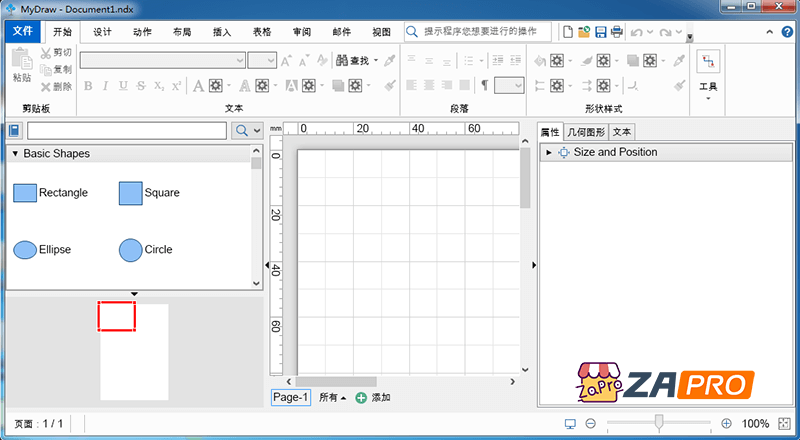Collapse the Basic Shapes section

15,154
